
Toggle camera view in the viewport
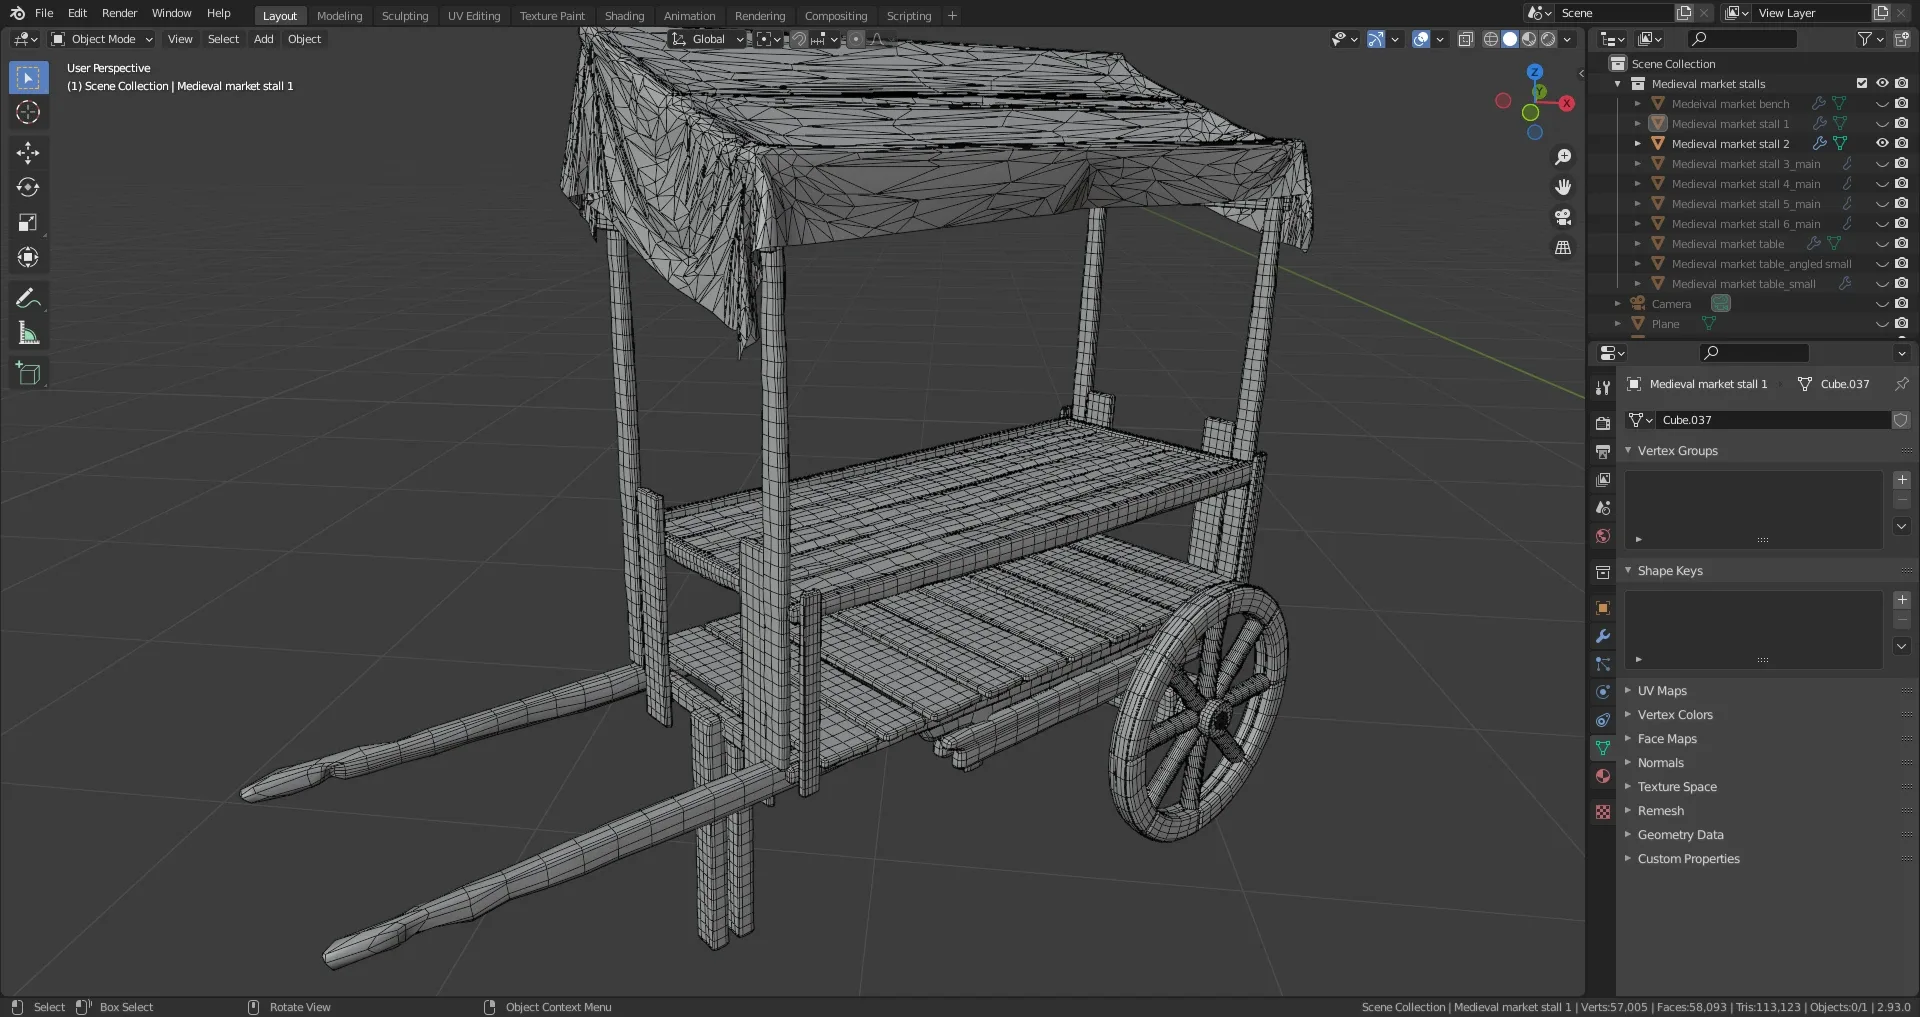(1563, 217)
